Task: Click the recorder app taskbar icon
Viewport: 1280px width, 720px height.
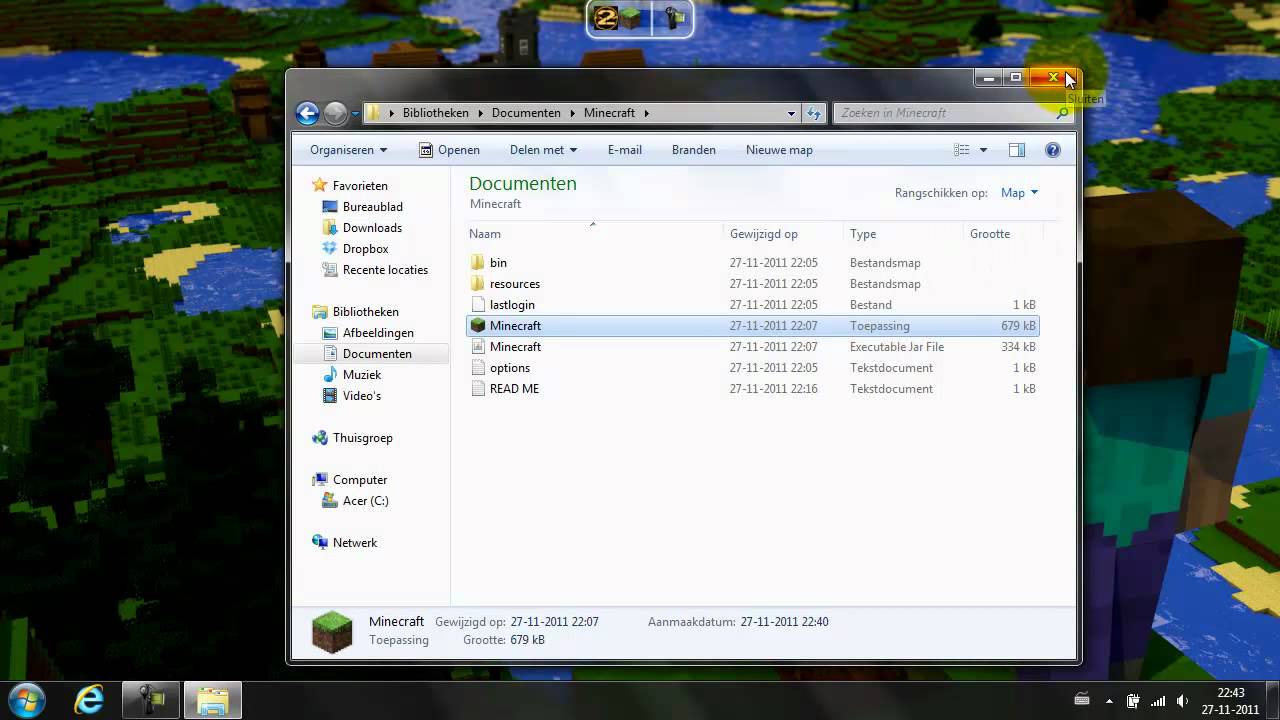Action: tap(151, 700)
